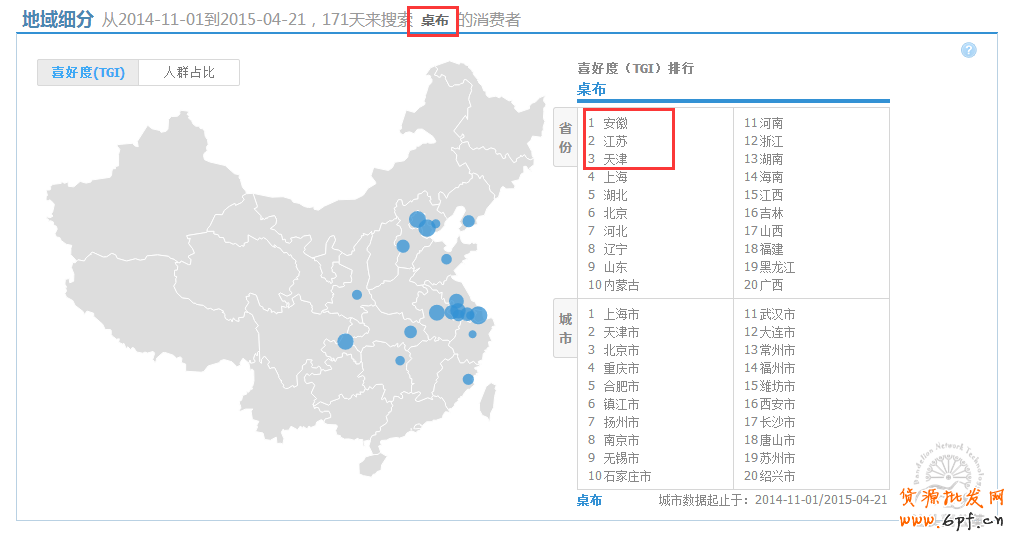Click the large bubble over Sichuan/Chongqing
This screenshot has width=1014, height=542.
click(345, 342)
